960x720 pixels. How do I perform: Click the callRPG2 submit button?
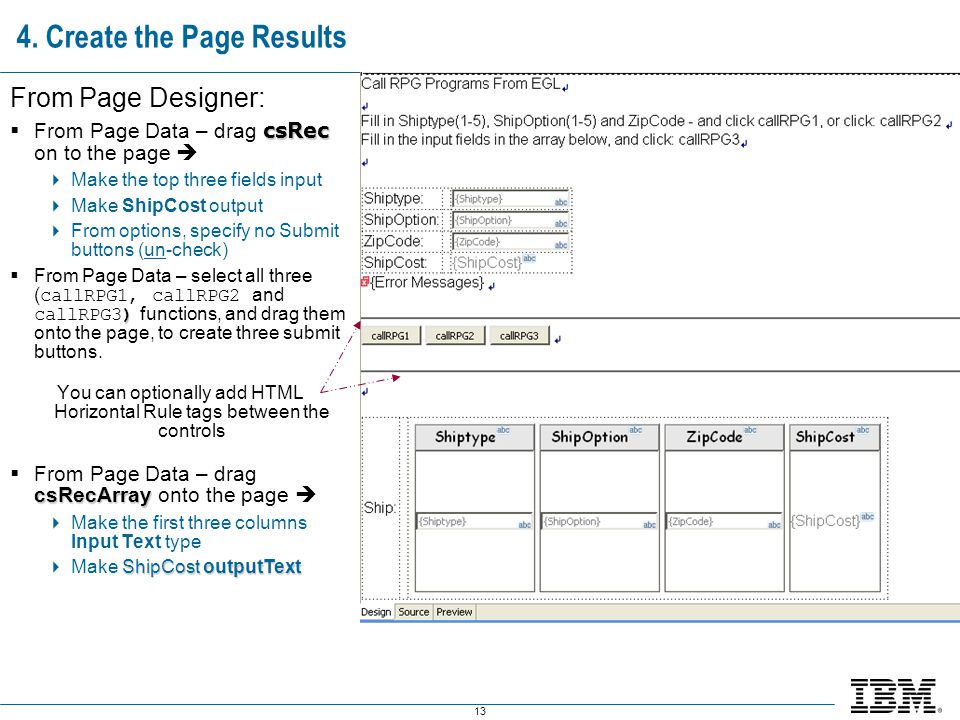(455, 336)
